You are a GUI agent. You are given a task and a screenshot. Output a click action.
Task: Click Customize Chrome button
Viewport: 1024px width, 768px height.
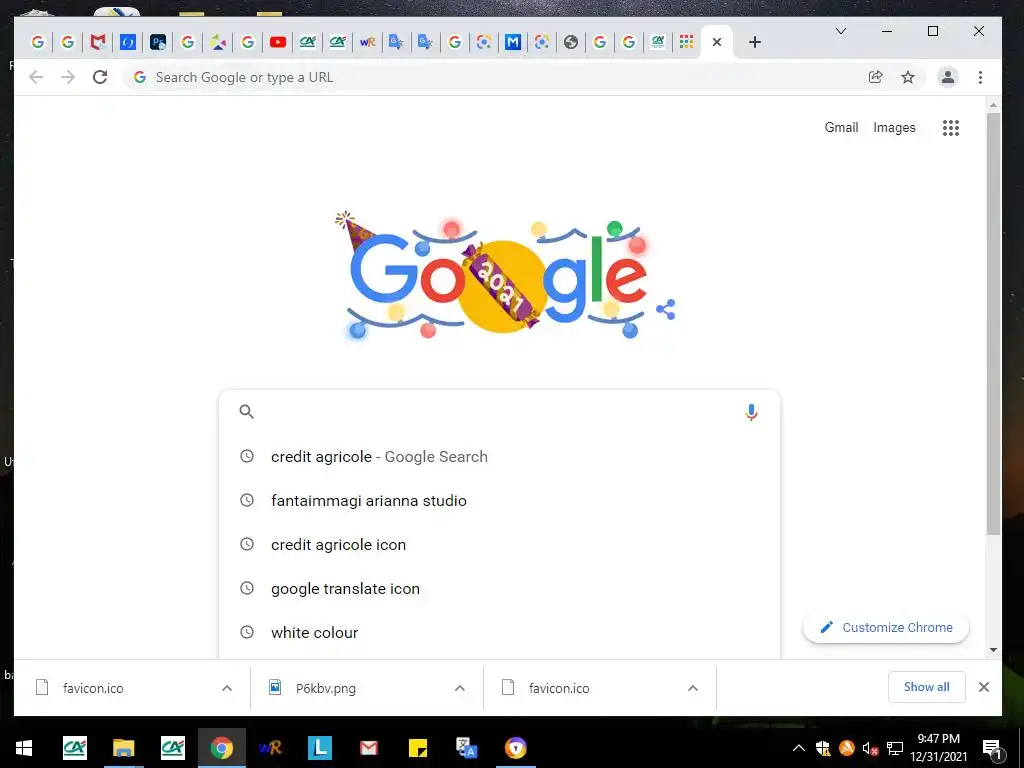pyautogui.click(x=886, y=628)
